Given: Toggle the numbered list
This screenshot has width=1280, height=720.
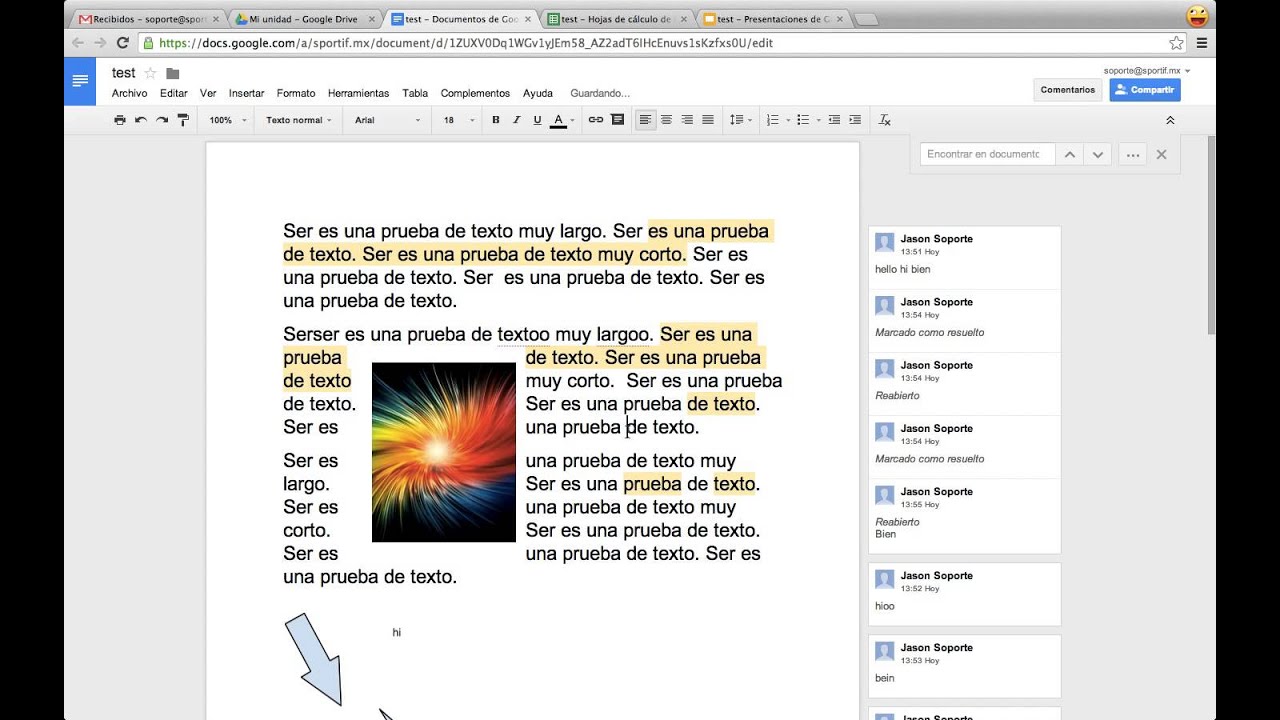Looking at the screenshot, I should (772, 120).
